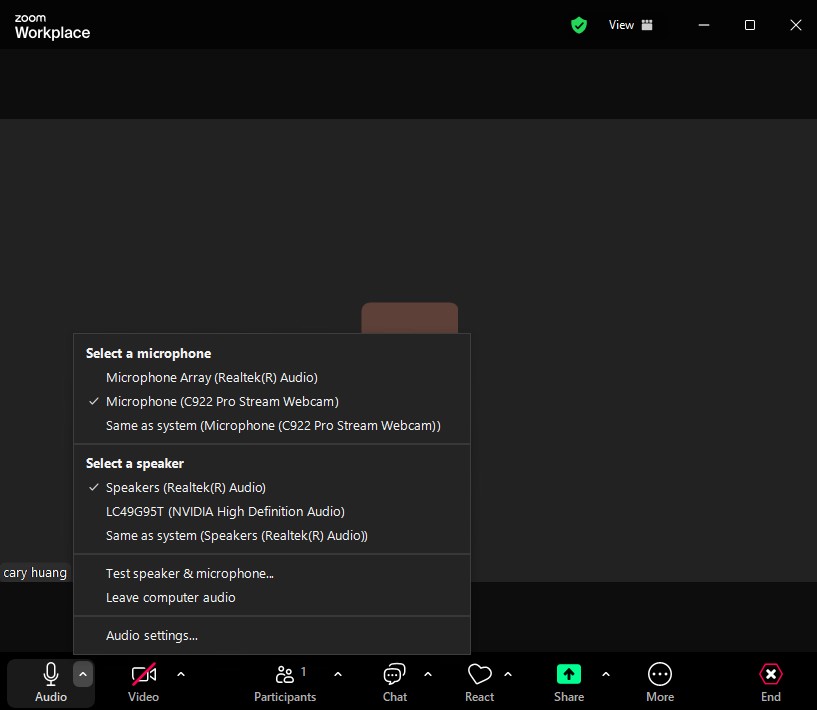Choose Test speaker & microphone...
Image resolution: width=817 pixels, height=710 pixels.
(190, 574)
